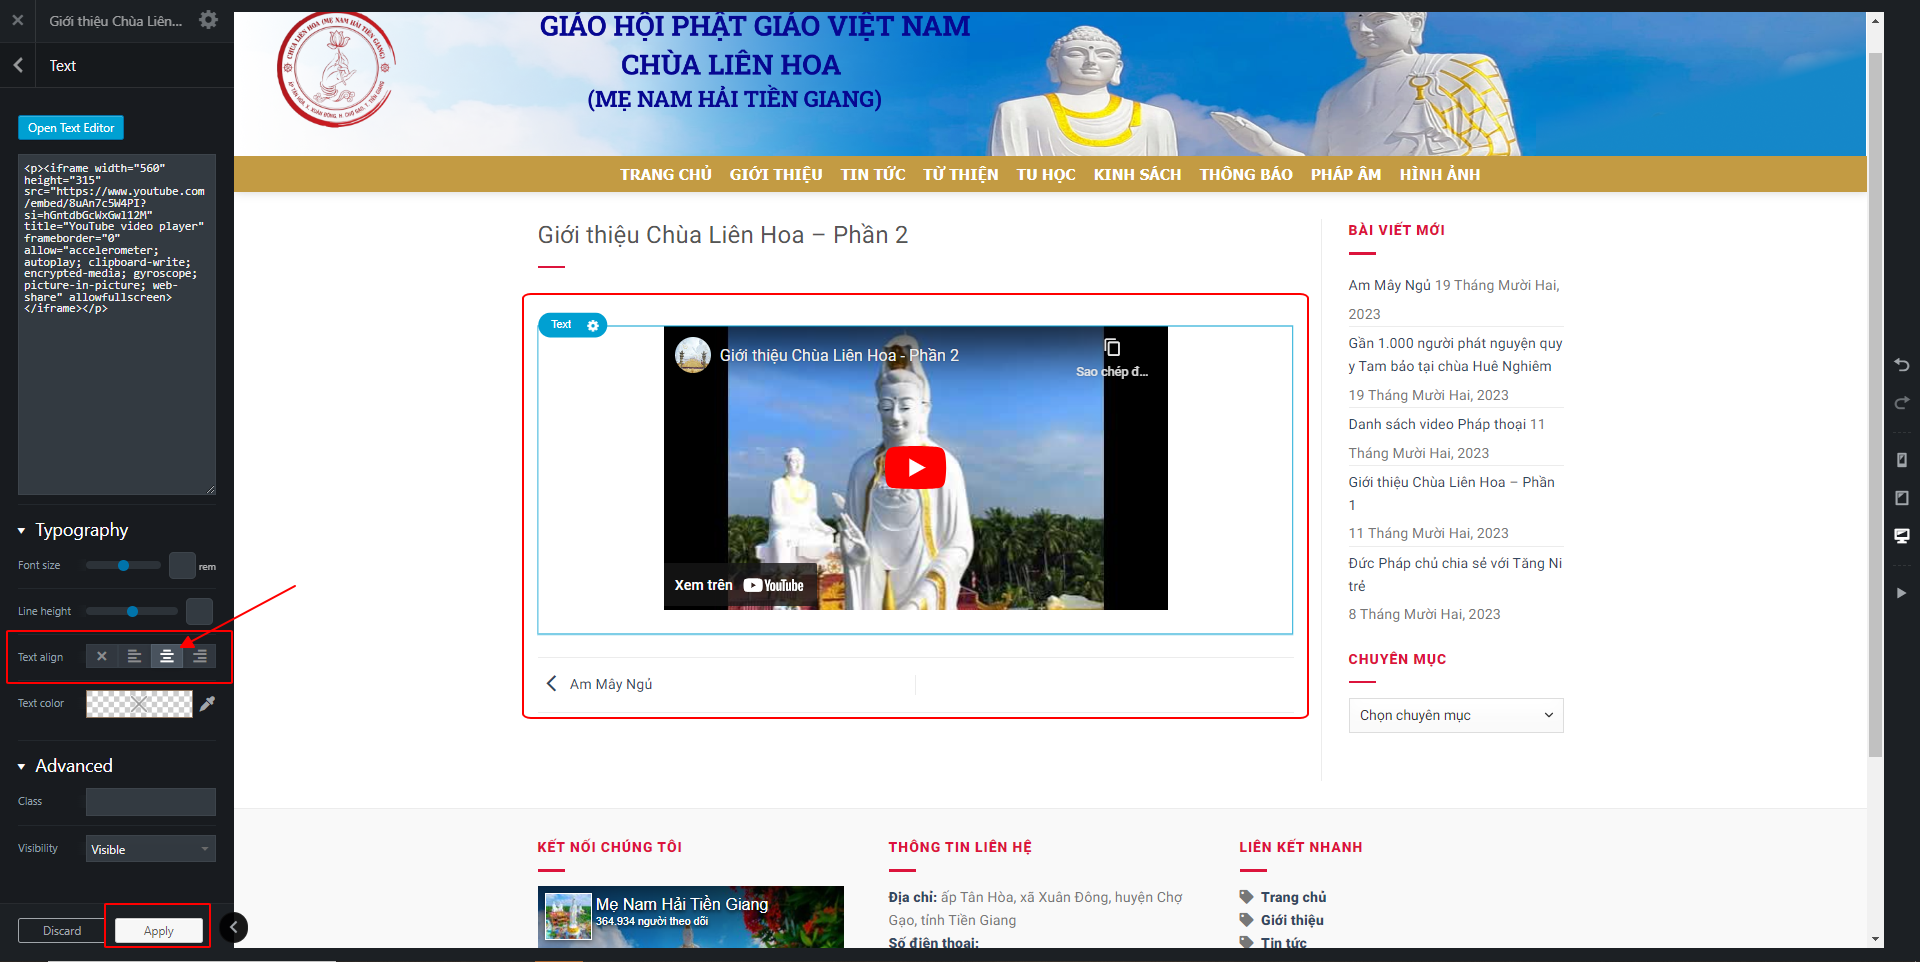The height and width of the screenshot is (962, 1920).
Task: Click the Class input field
Action: pyautogui.click(x=151, y=802)
